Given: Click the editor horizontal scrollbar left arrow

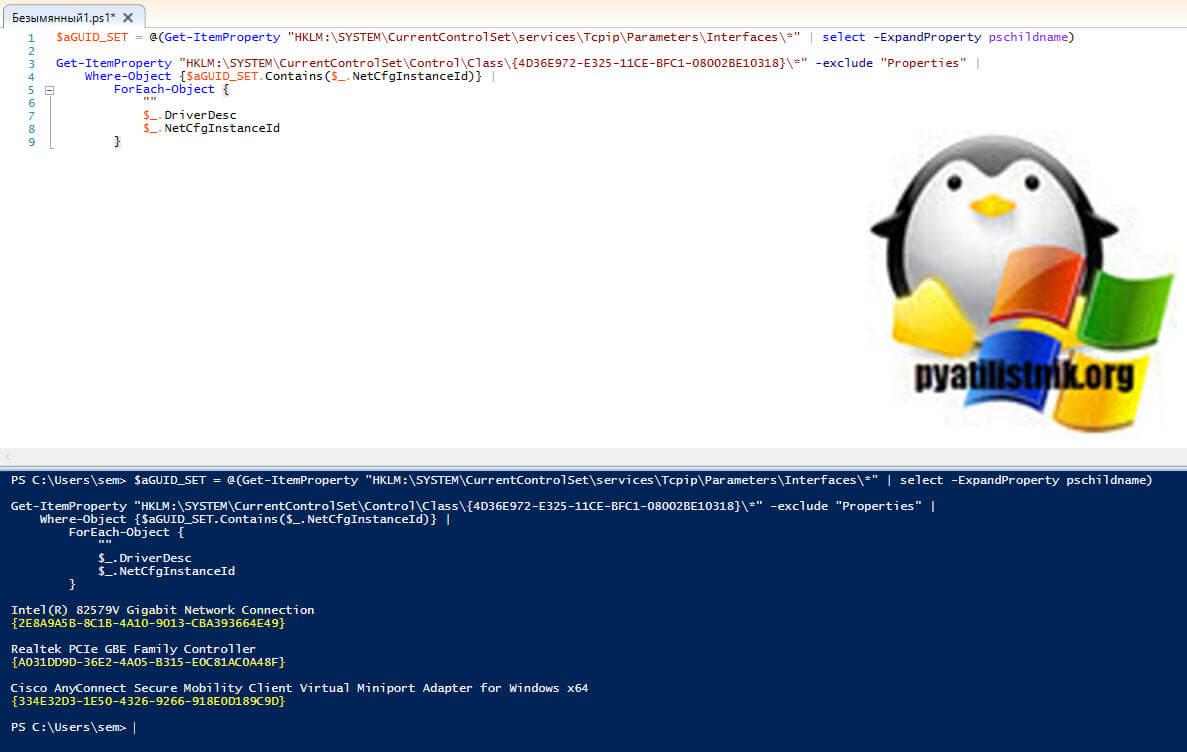Looking at the screenshot, I should [7, 457].
